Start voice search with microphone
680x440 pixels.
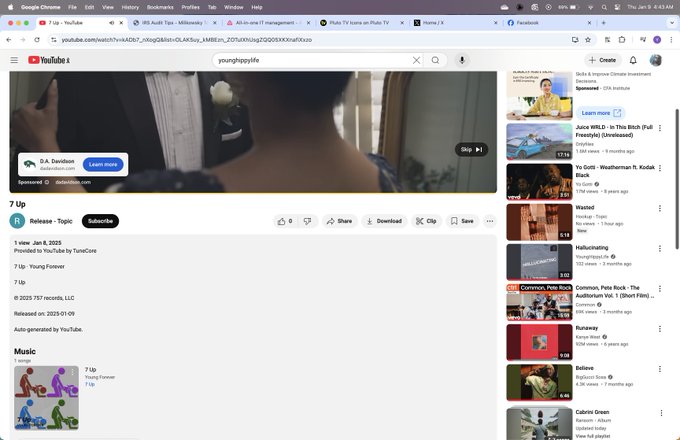462,60
